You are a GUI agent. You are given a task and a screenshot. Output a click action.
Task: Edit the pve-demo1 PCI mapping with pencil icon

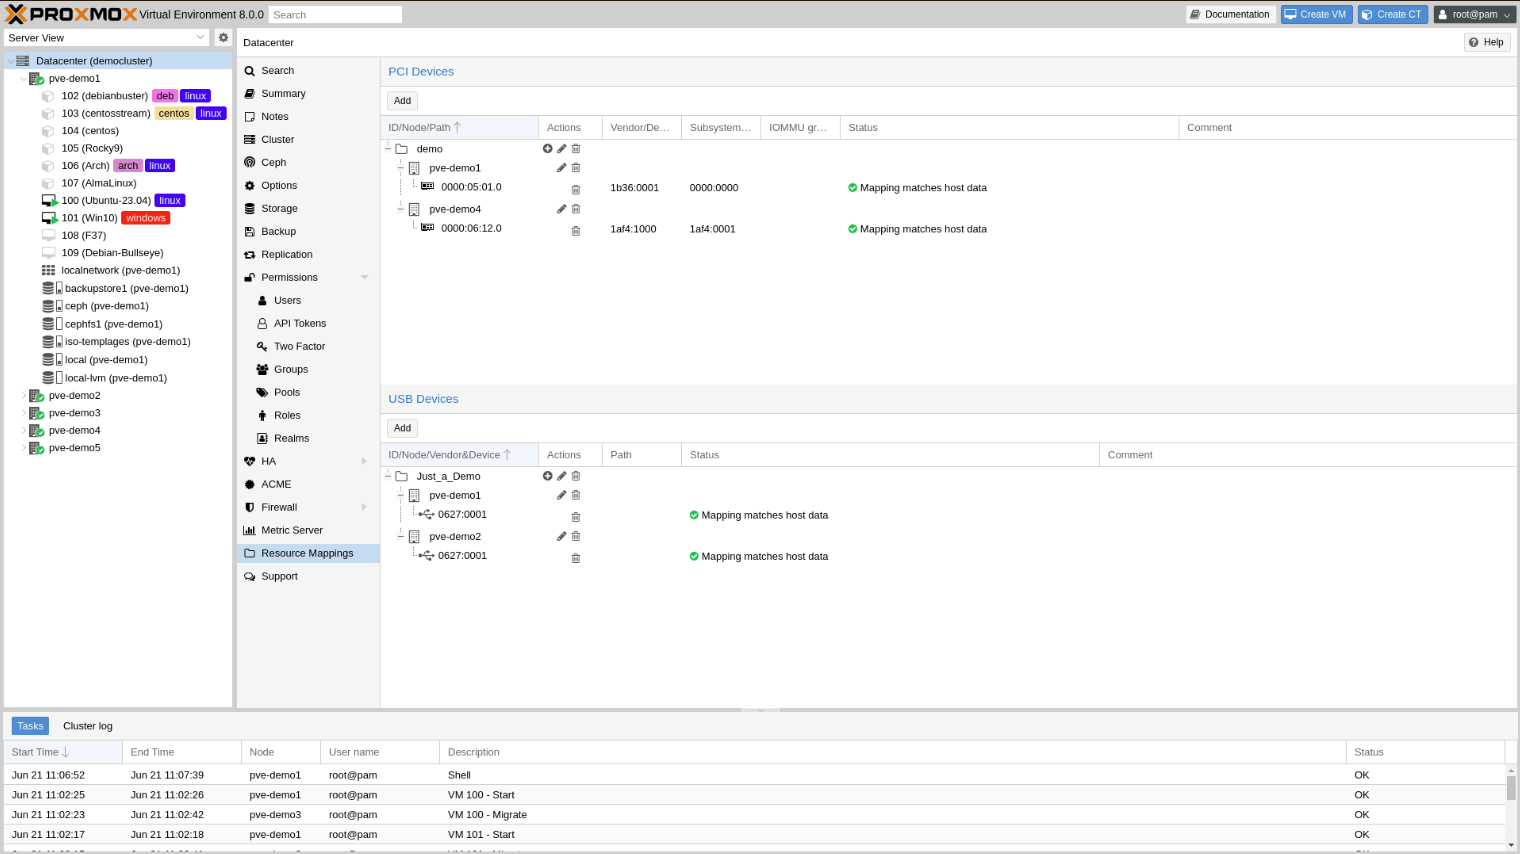click(561, 168)
